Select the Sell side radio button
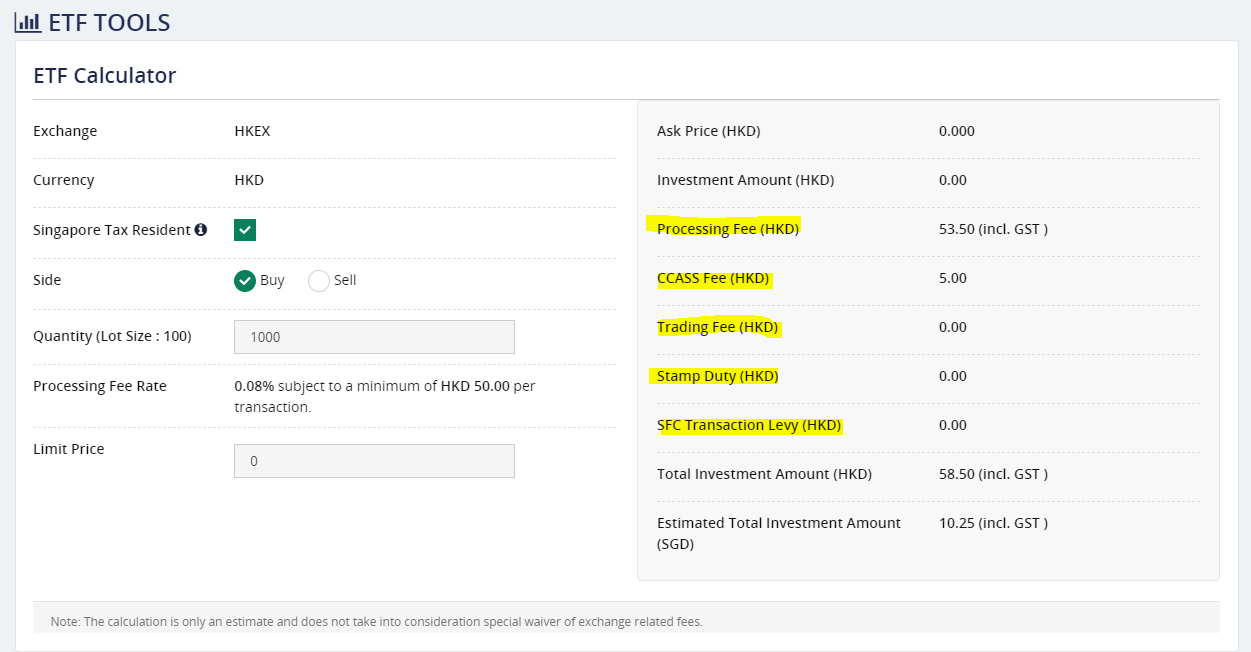Viewport: 1251px width, 652px height. [x=319, y=281]
